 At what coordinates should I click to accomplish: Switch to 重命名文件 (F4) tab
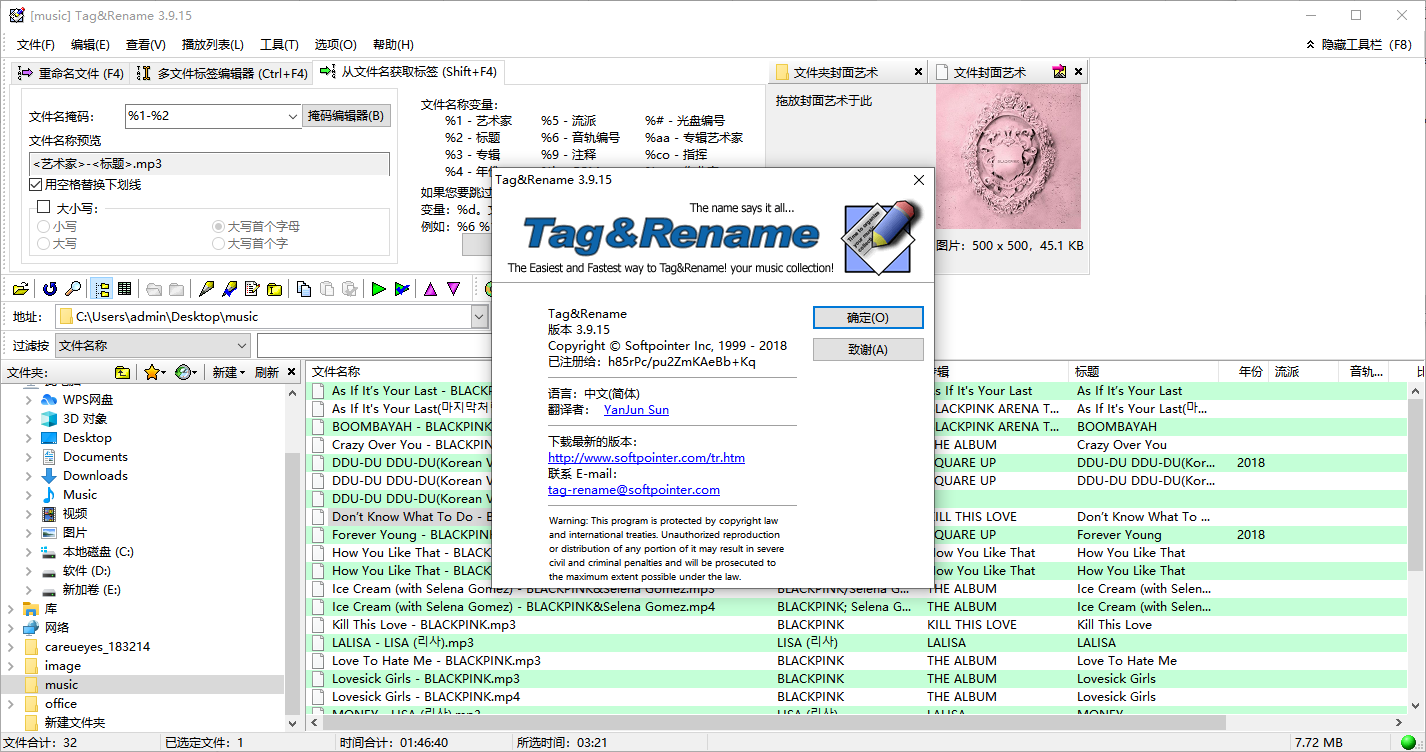click(70, 73)
